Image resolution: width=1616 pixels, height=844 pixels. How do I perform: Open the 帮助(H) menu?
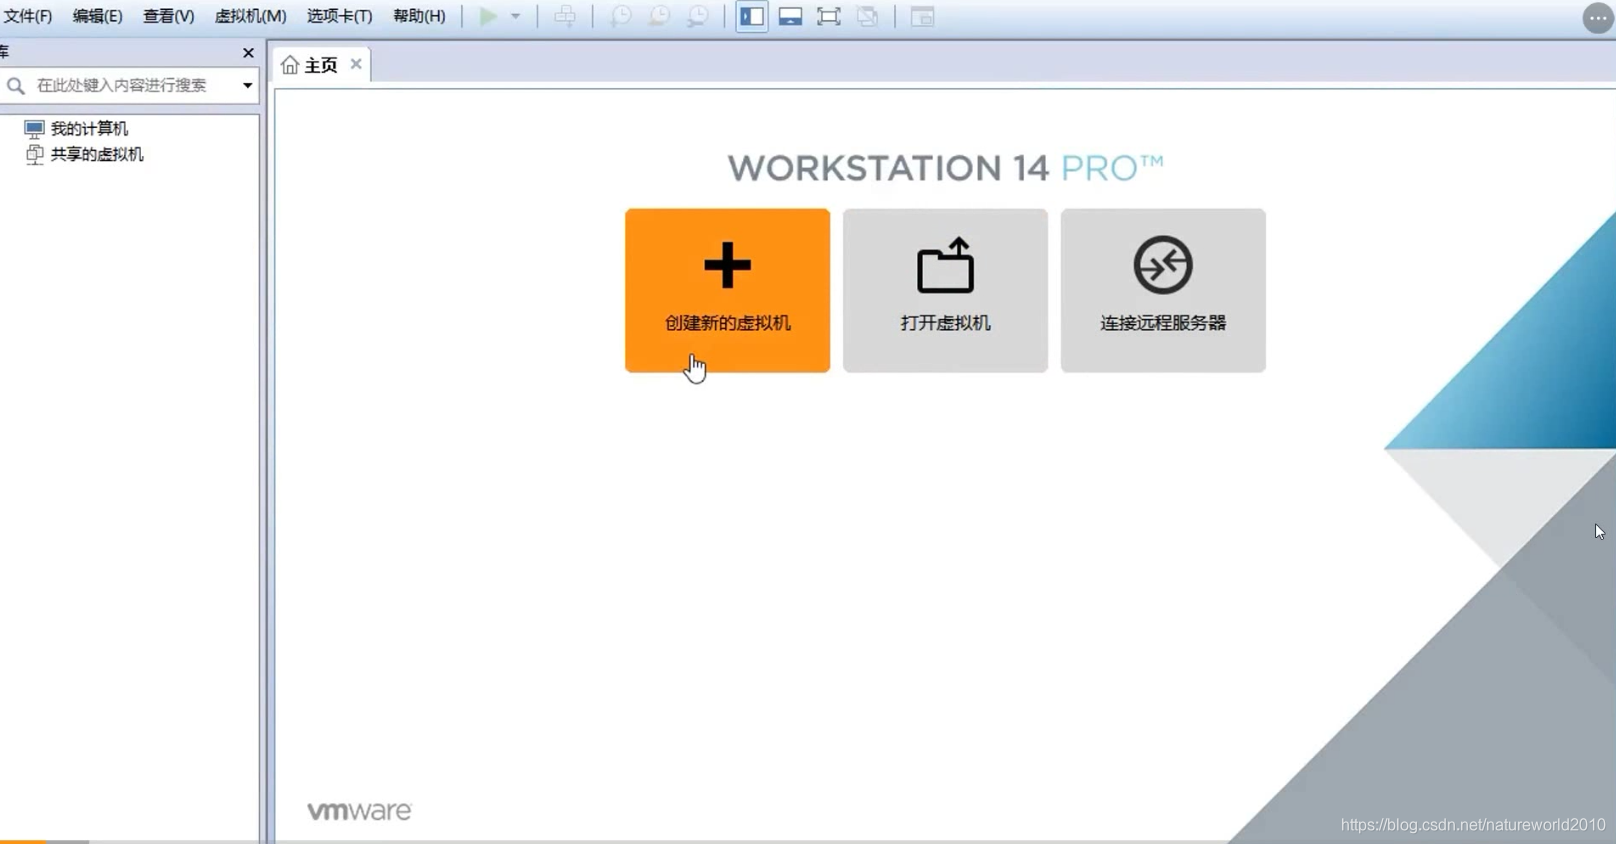point(419,16)
